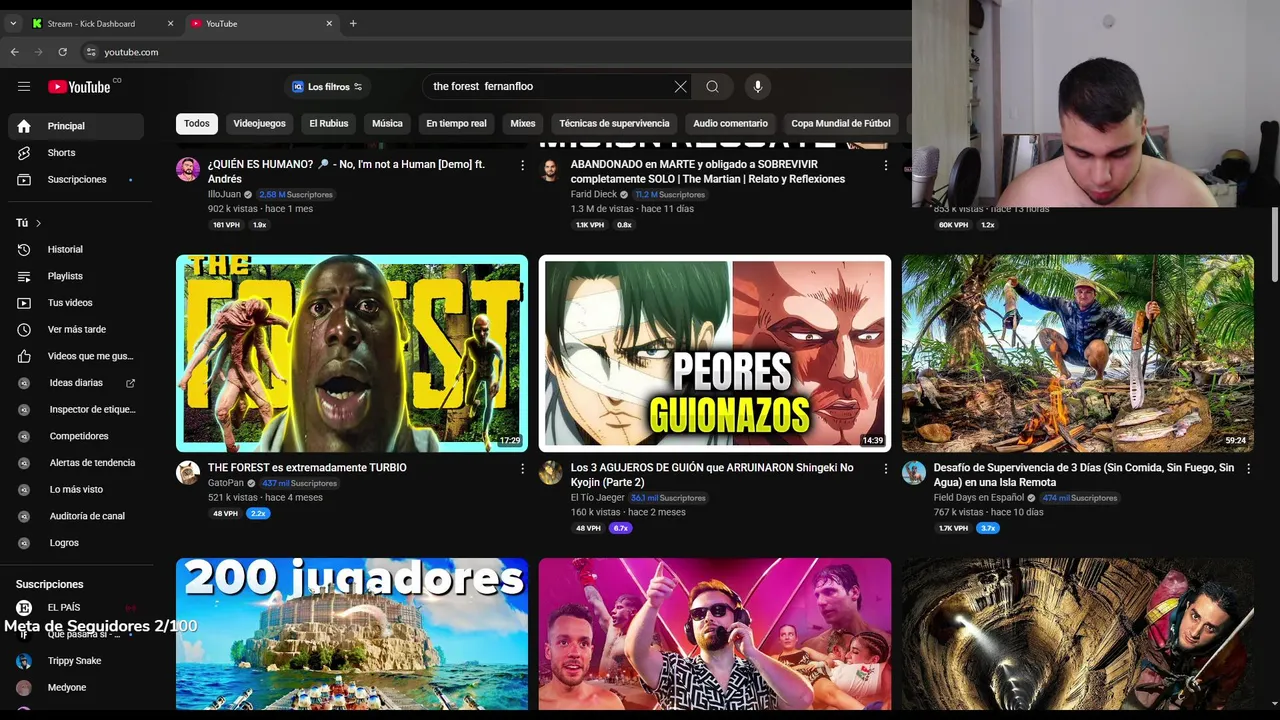This screenshot has width=1280, height=720.
Task: Expand the Tú section chevron
Action: 38,223
